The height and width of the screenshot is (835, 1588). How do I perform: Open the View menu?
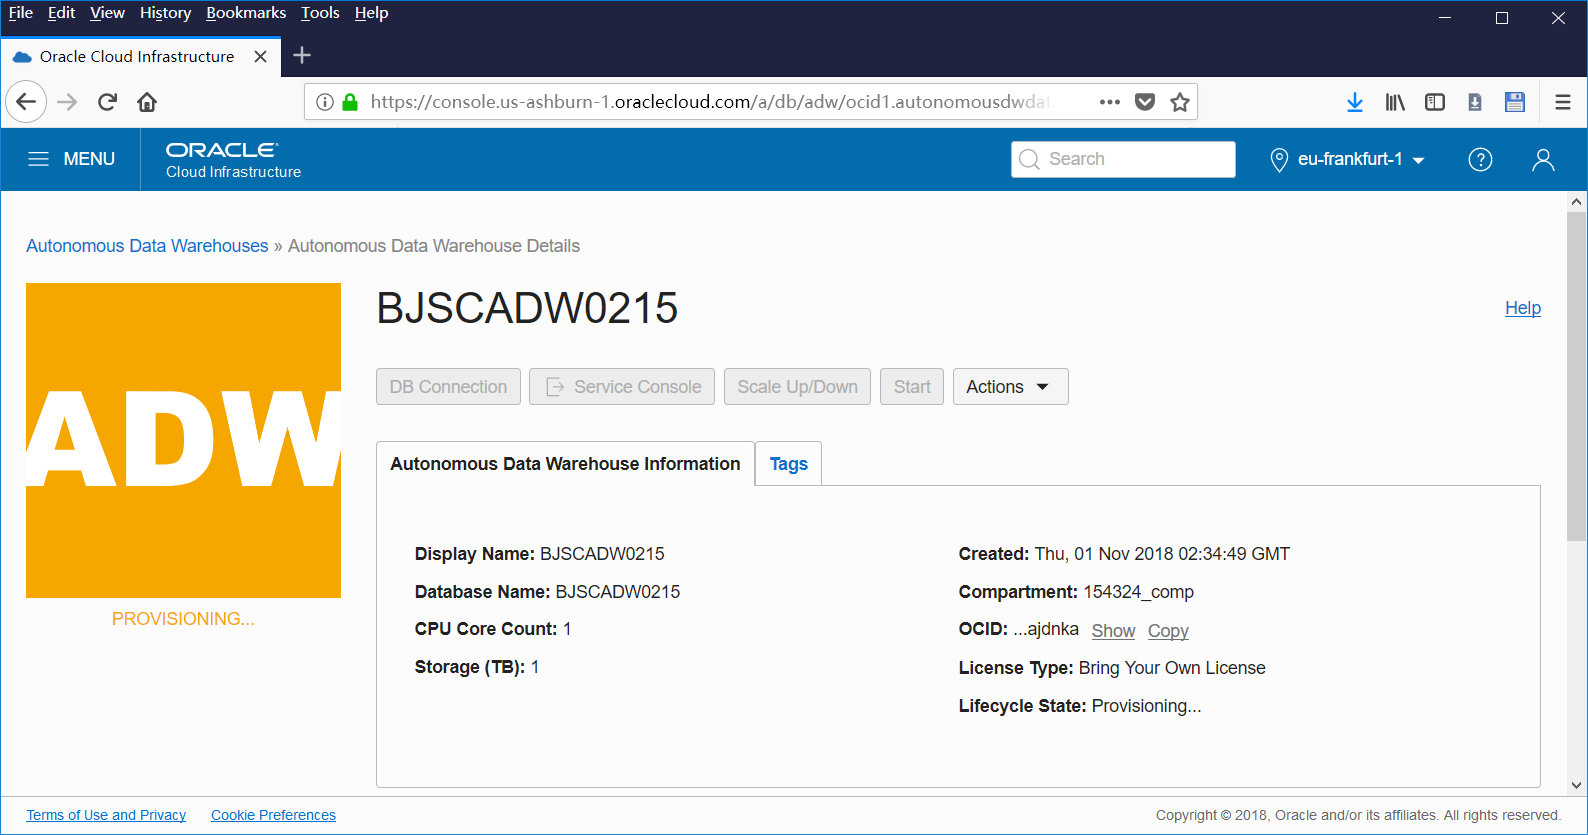[x=107, y=13]
